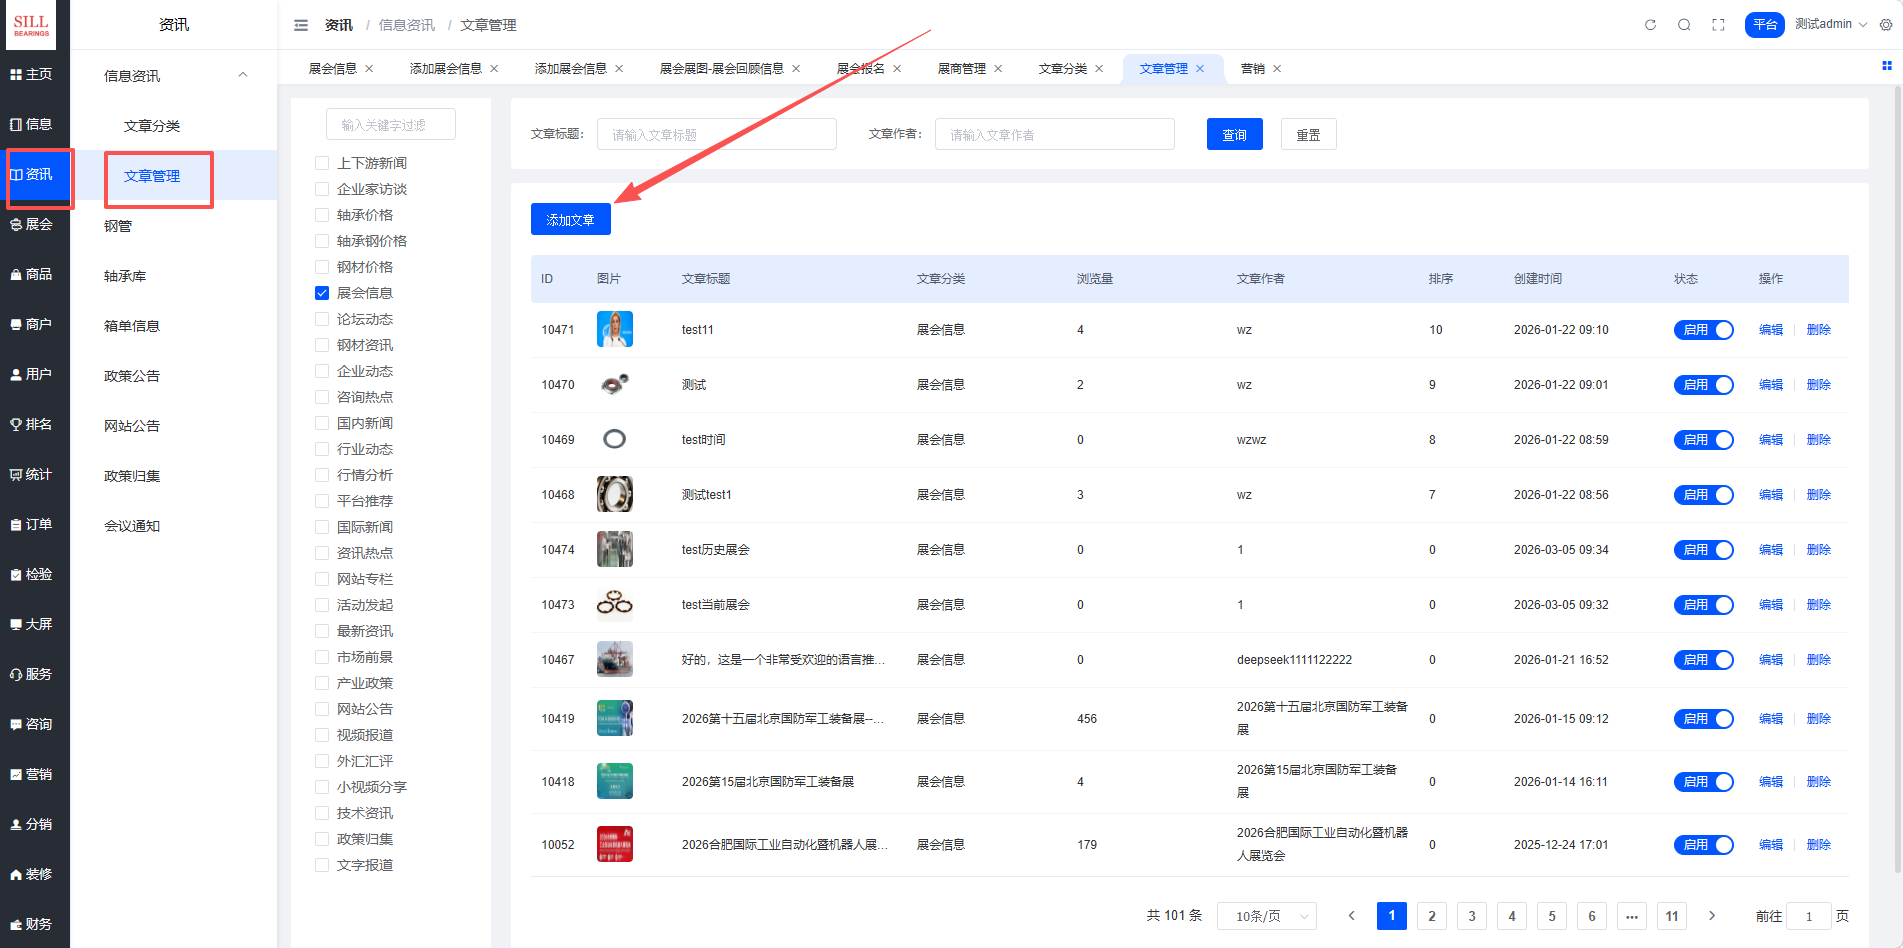Disable the 启用 switch for test11
1903x948 pixels.
[x=1703, y=330]
